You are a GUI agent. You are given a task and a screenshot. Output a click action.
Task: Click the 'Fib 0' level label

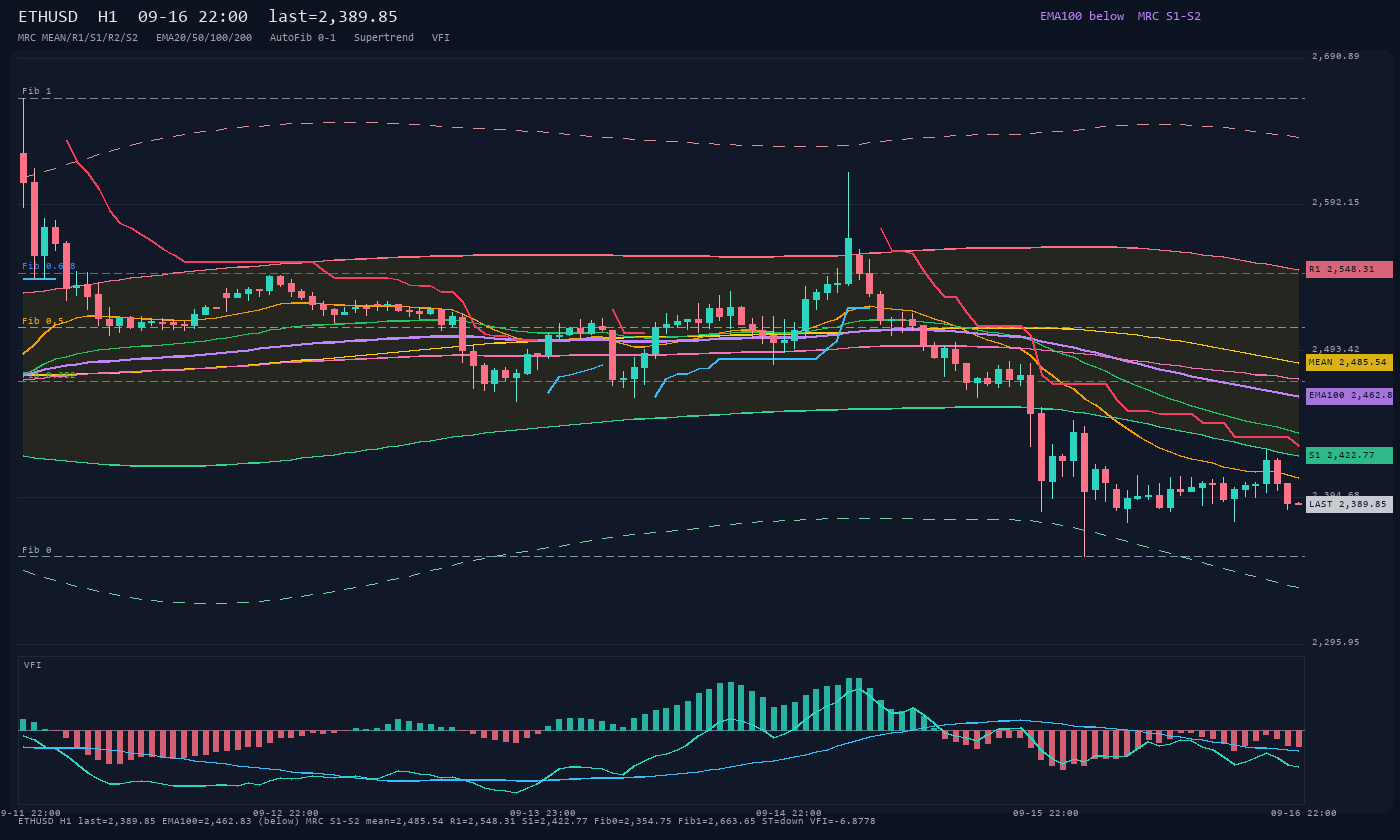click(37, 550)
